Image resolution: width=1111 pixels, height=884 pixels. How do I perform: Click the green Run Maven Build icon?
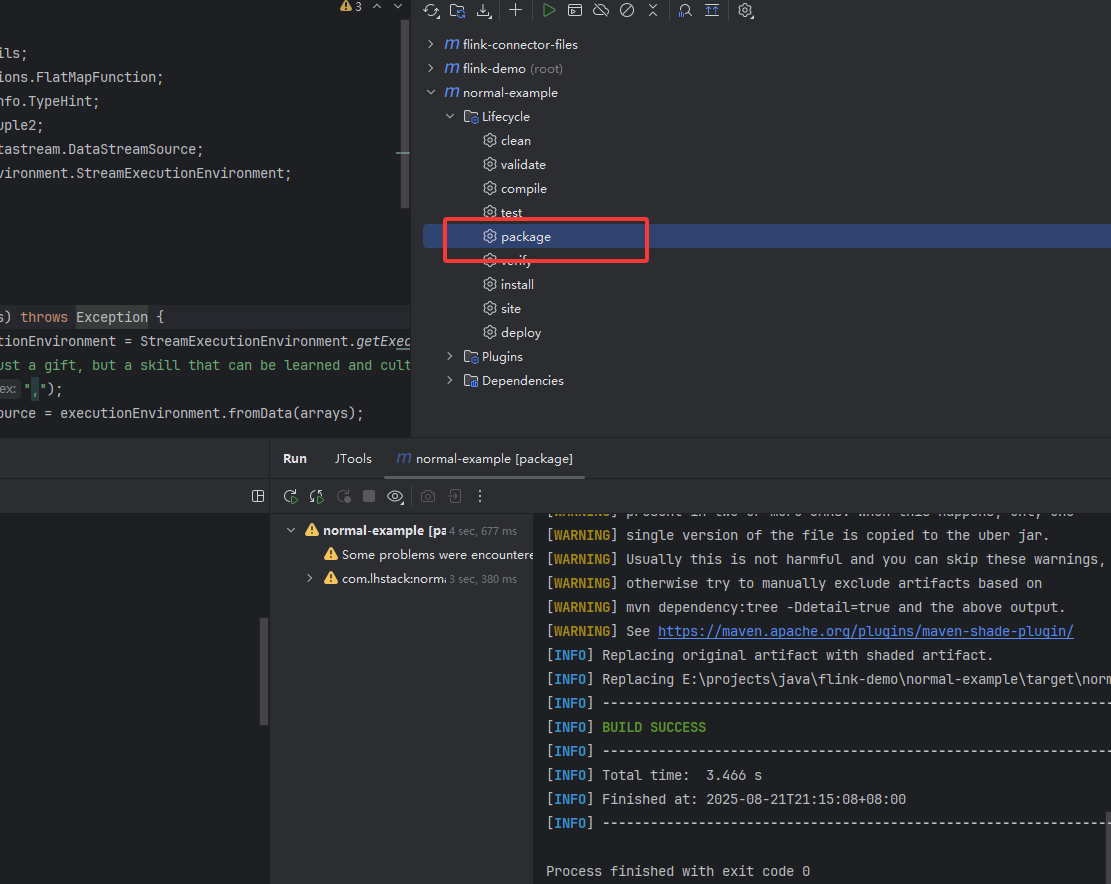pos(549,10)
